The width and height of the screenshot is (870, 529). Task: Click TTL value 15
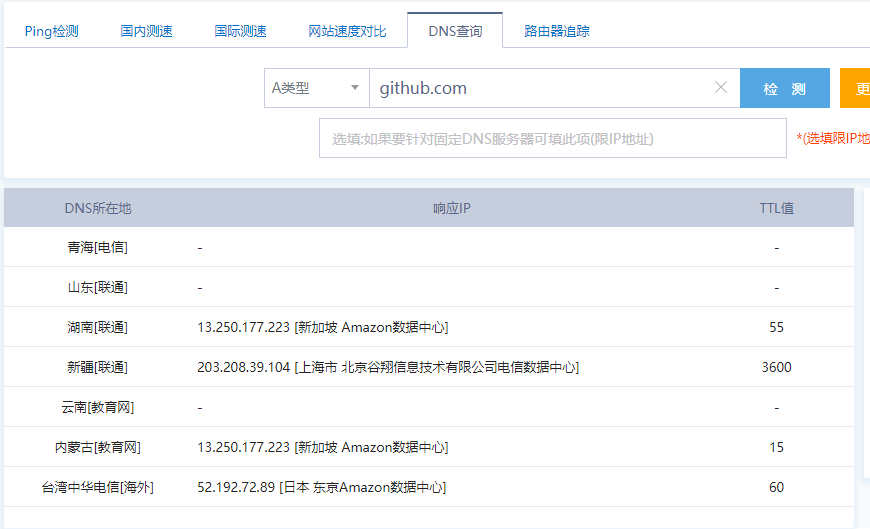[776, 447]
